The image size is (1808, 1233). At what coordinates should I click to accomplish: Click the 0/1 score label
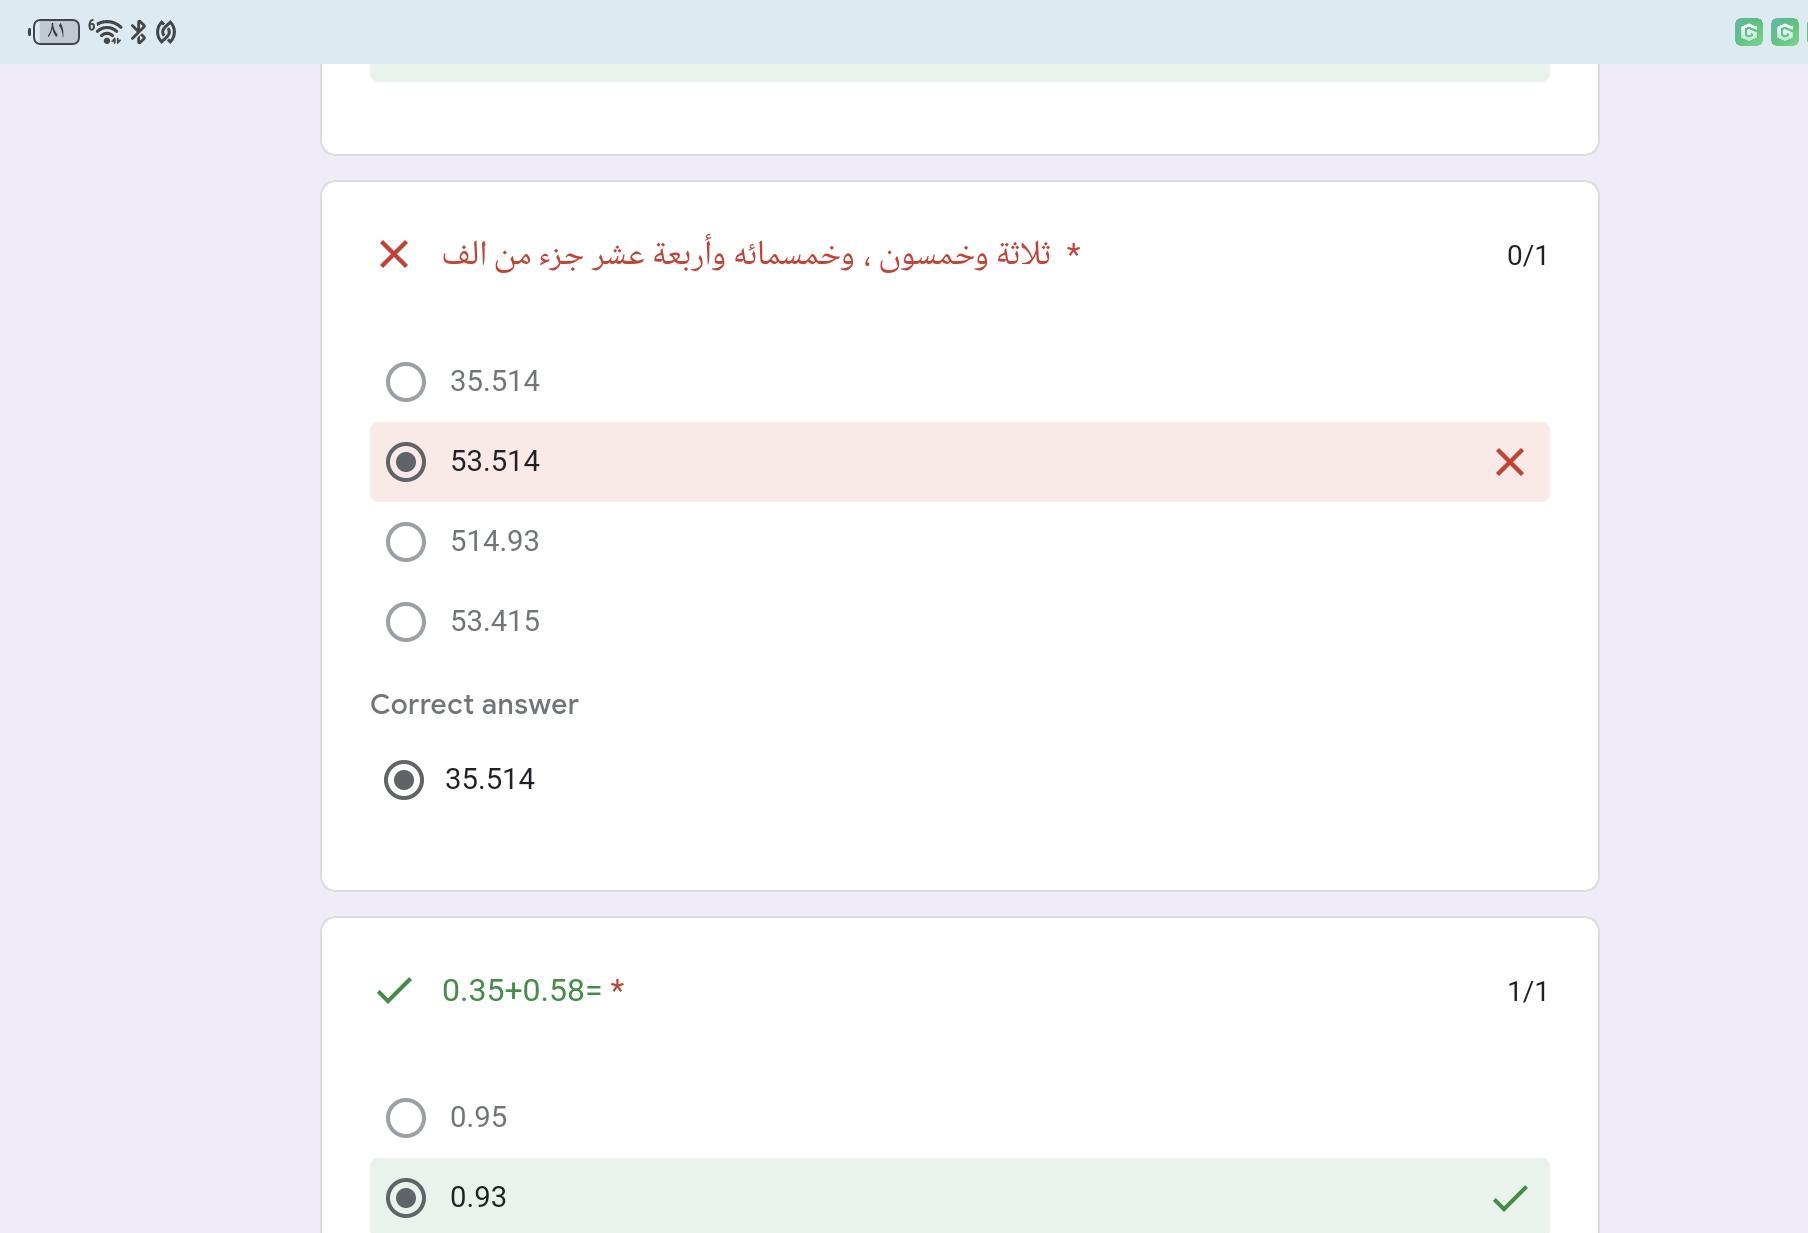click(x=1526, y=256)
